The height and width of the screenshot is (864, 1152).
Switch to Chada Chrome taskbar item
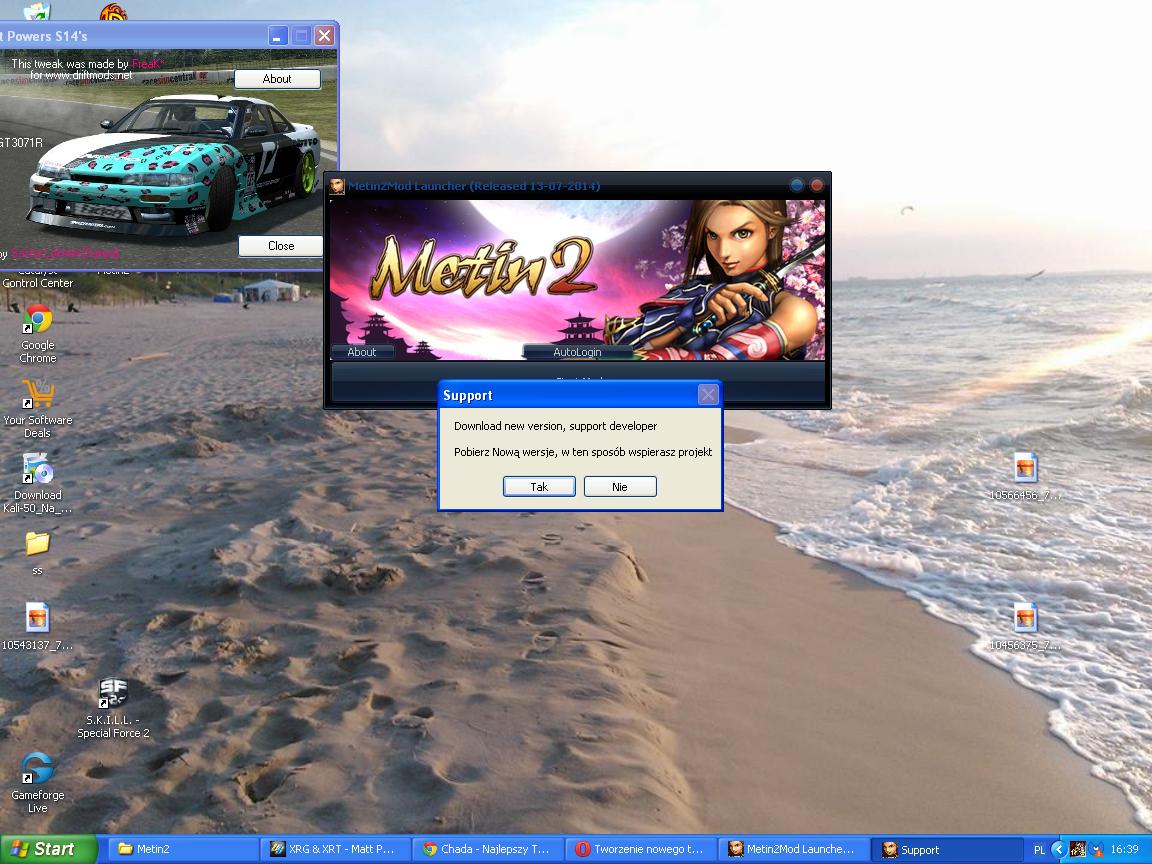pos(488,849)
